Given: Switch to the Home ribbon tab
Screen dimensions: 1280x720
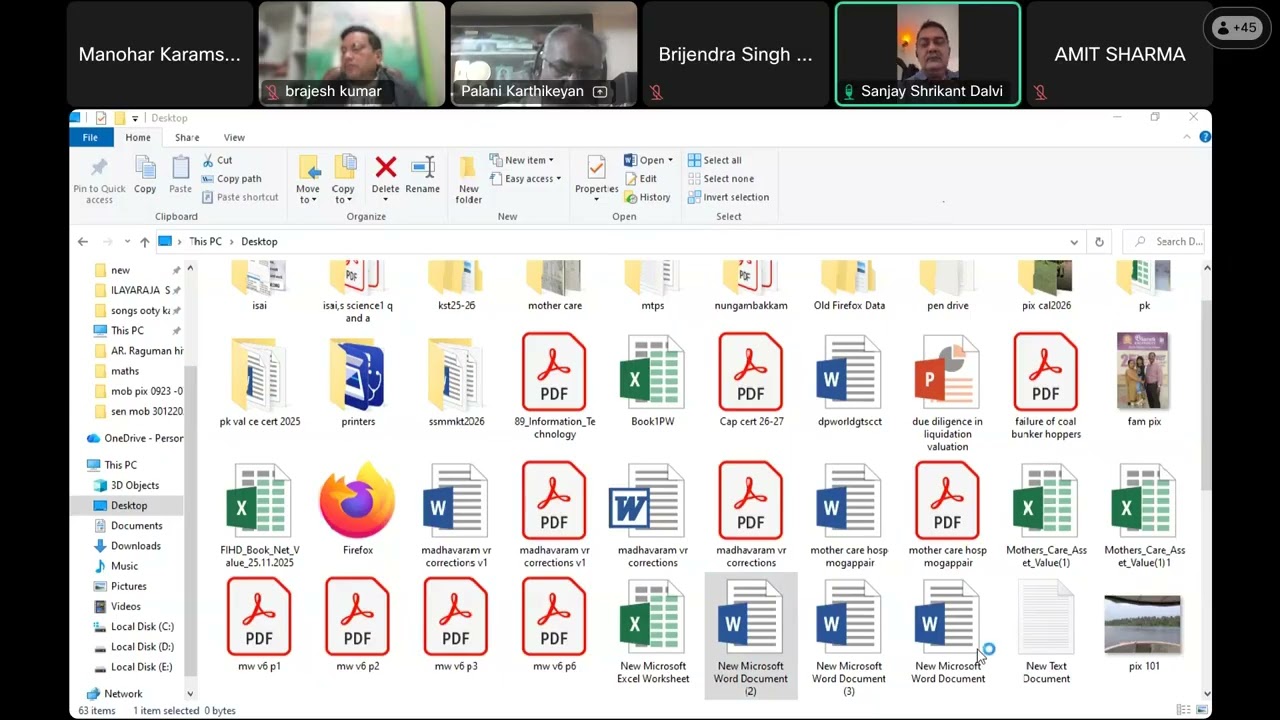Looking at the screenshot, I should (x=138, y=137).
